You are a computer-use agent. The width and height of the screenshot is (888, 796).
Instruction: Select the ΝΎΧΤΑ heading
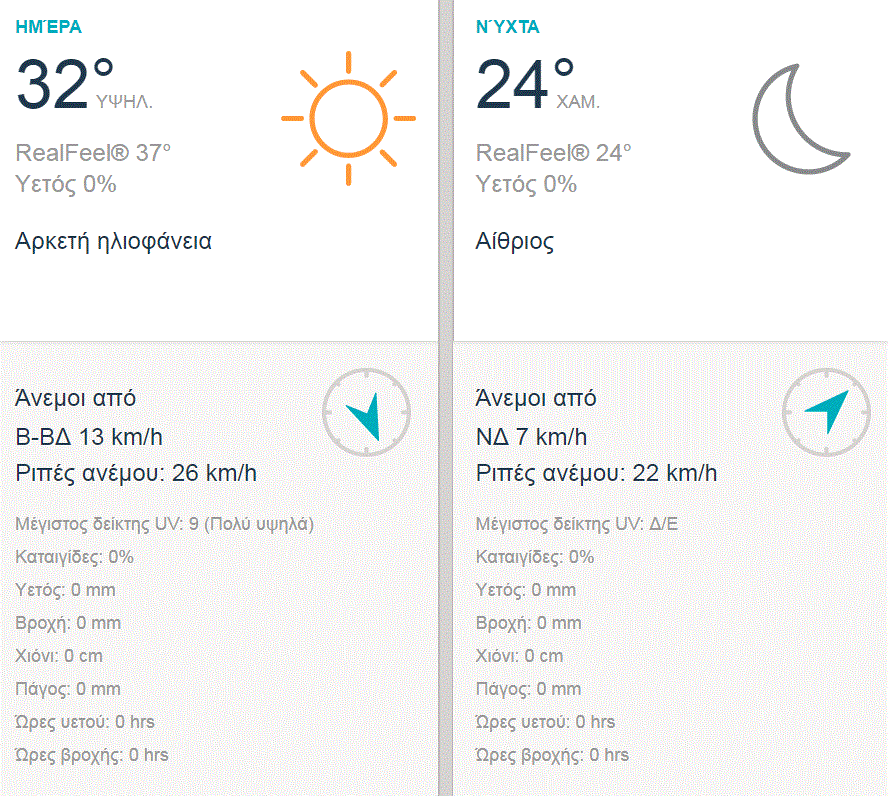point(508,27)
